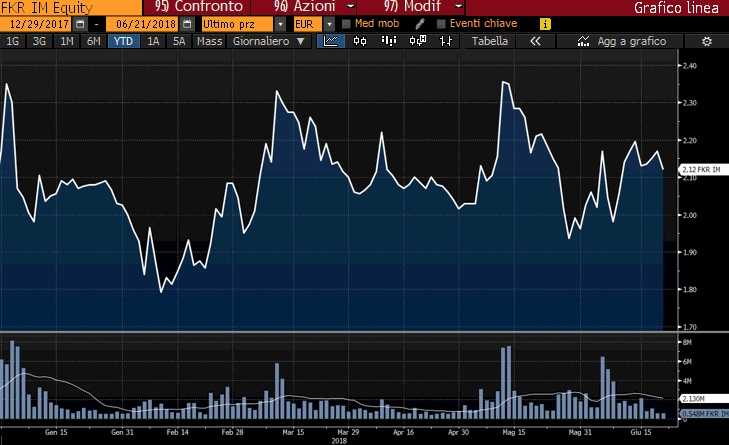Screen dimensions: 729x445
Task: Select the Mass time range
Action: (x=209, y=41)
